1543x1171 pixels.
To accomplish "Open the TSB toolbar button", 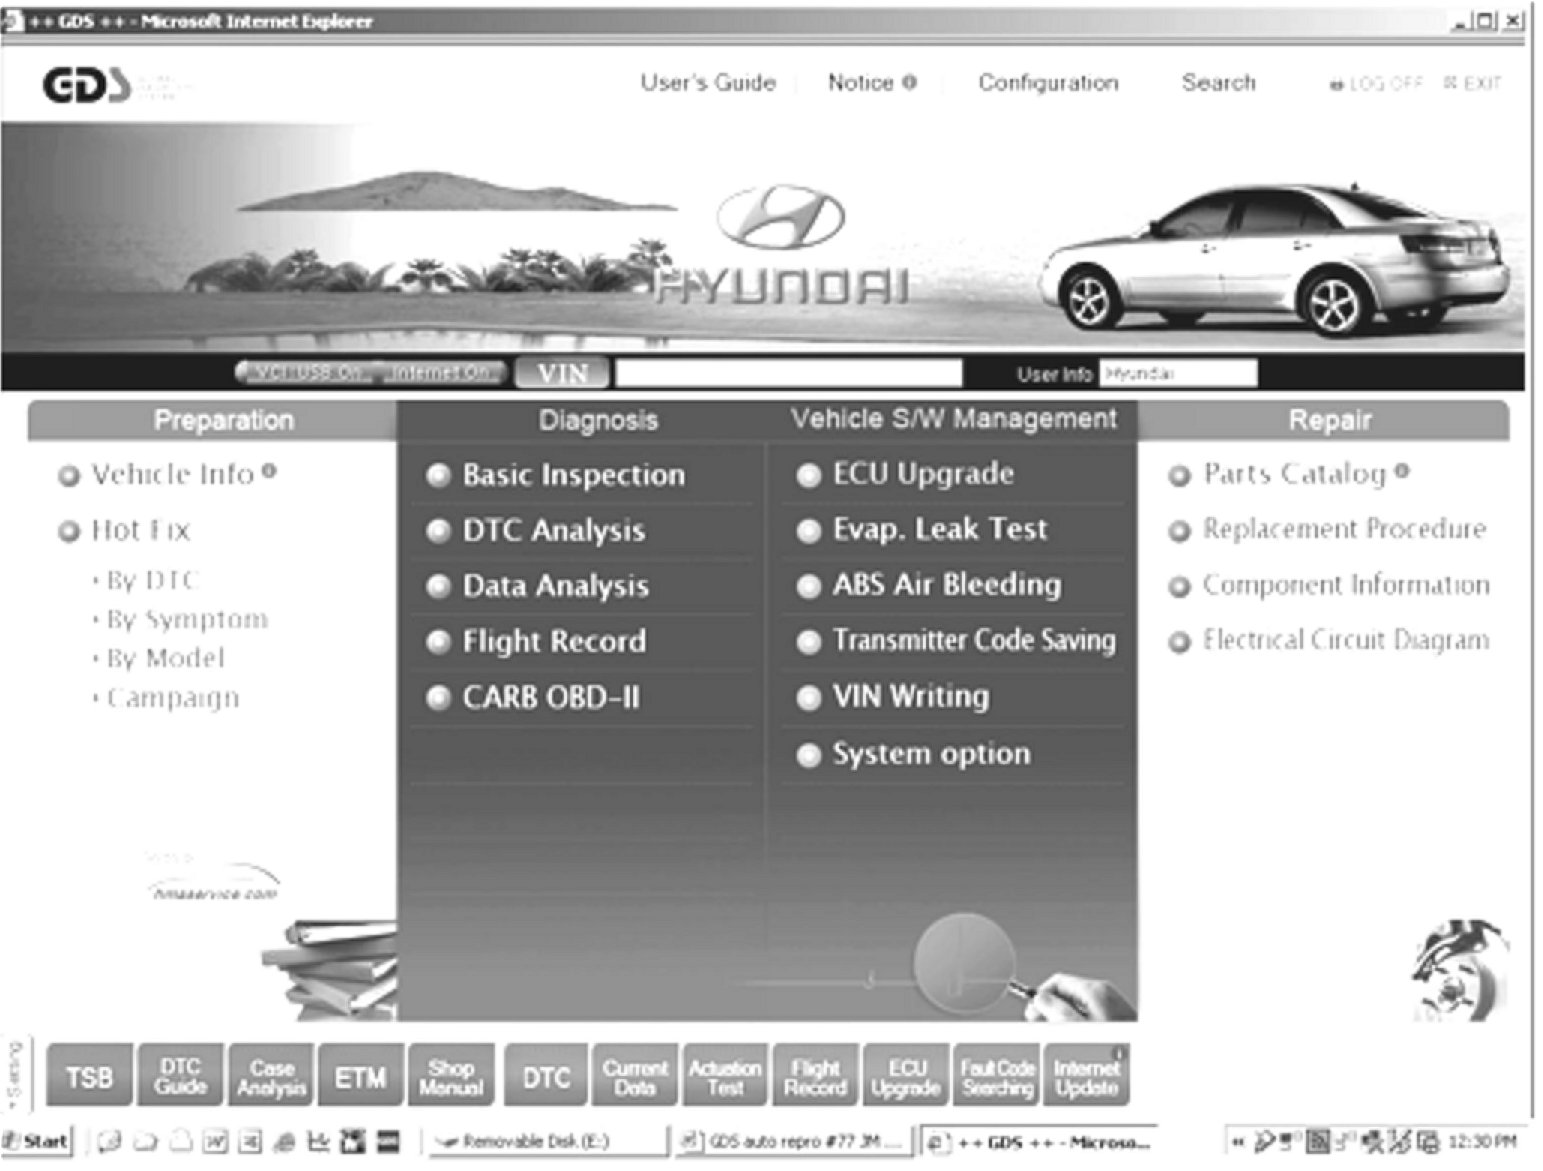I will [89, 1076].
